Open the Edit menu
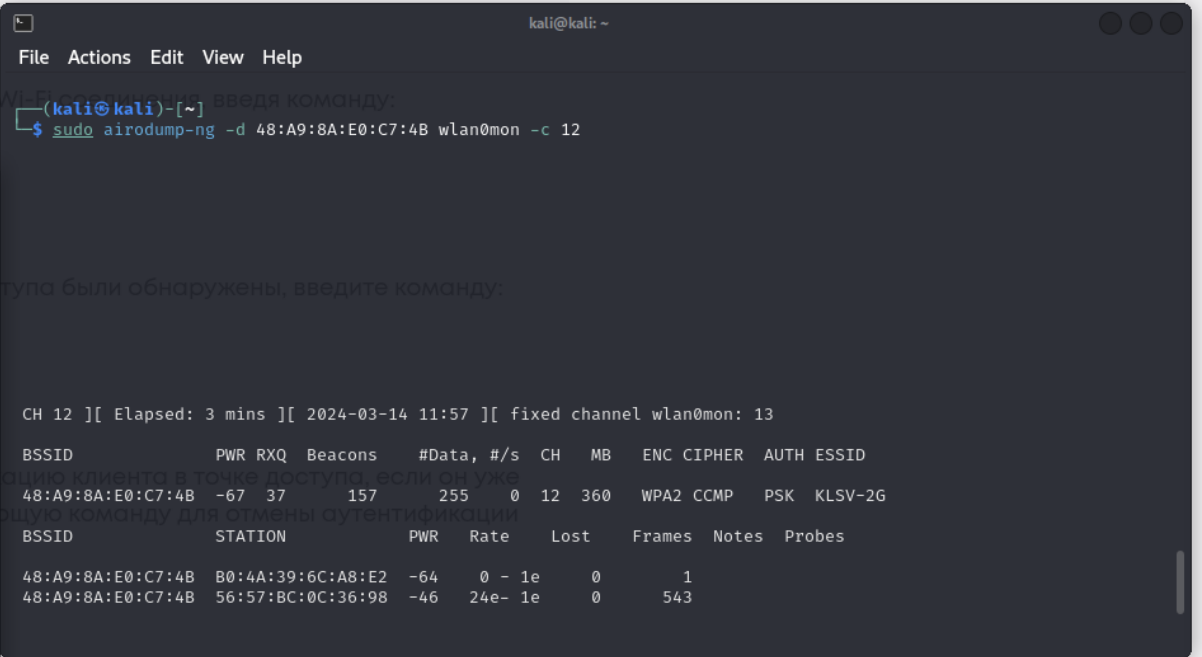Image resolution: width=1202 pixels, height=657 pixels. [166, 58]
